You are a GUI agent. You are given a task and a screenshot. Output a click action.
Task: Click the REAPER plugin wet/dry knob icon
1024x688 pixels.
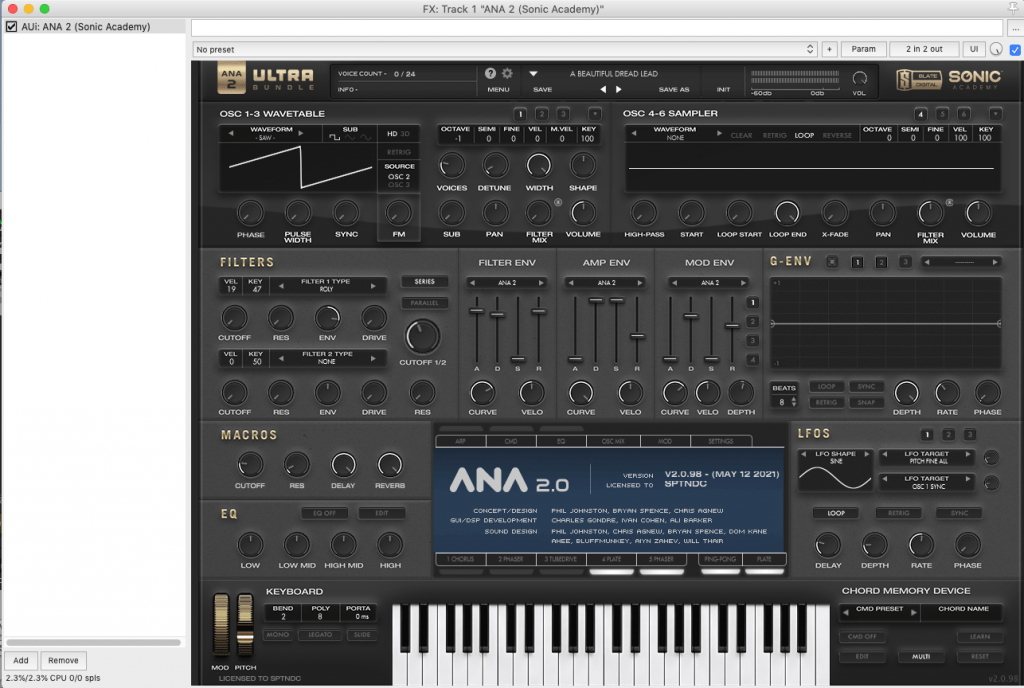[996, 49]
